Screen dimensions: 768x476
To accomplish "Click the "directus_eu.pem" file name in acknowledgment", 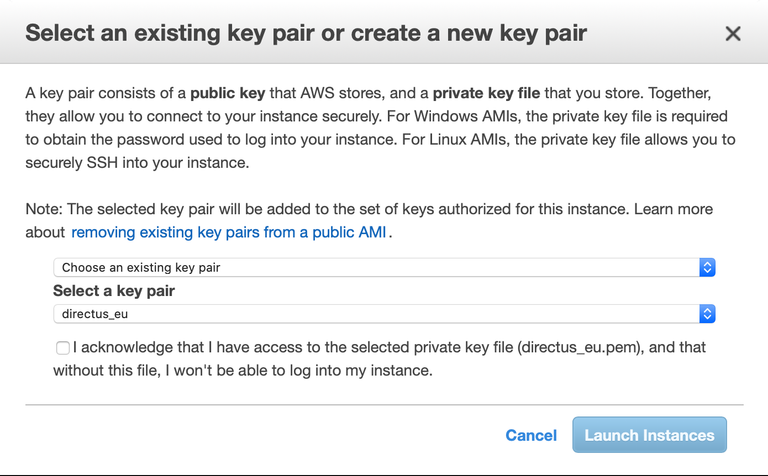I will pos(581,348).
